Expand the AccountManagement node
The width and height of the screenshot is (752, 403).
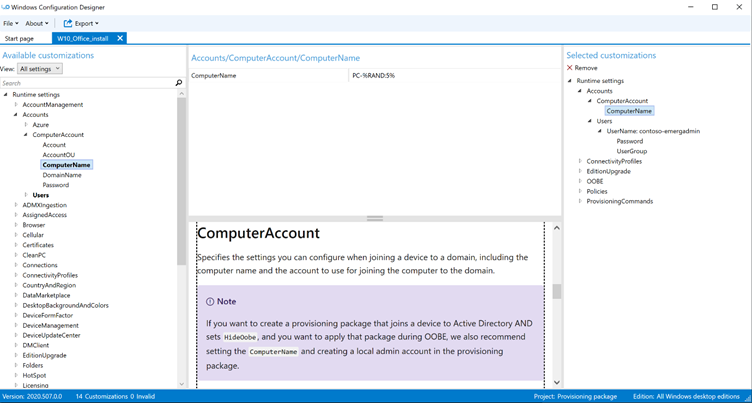15,105
